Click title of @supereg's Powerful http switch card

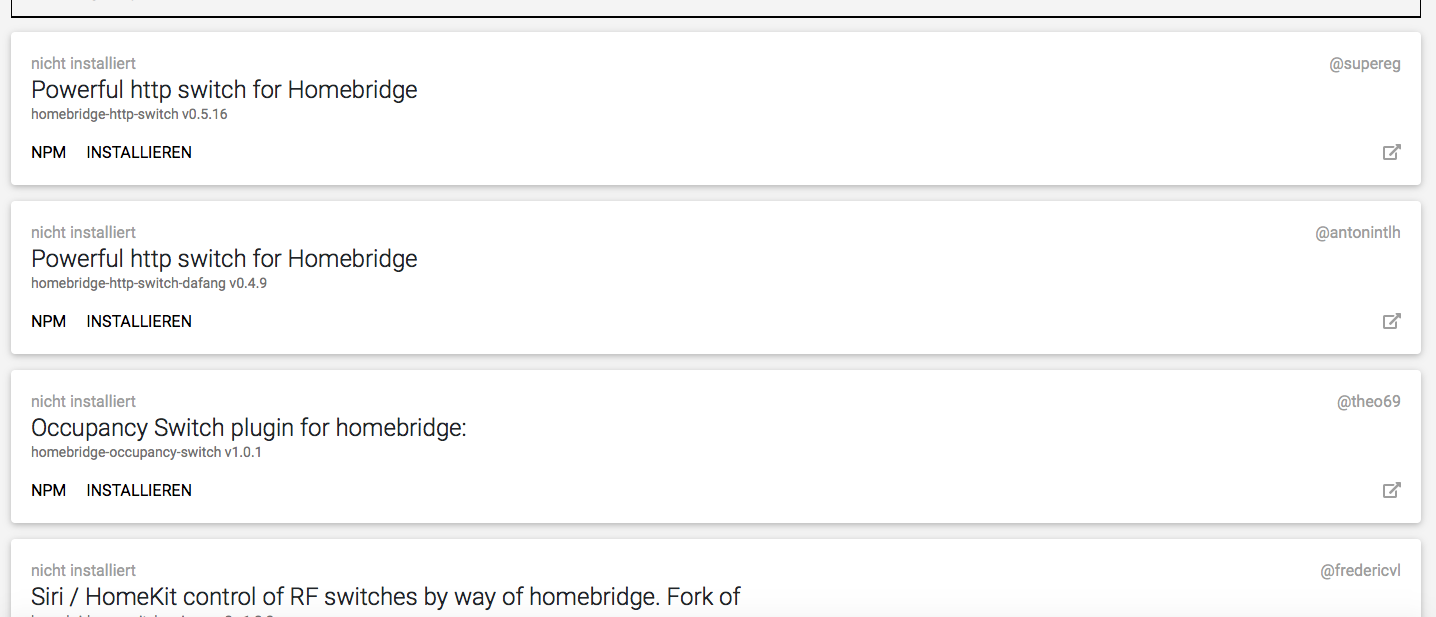pos(224,90)
